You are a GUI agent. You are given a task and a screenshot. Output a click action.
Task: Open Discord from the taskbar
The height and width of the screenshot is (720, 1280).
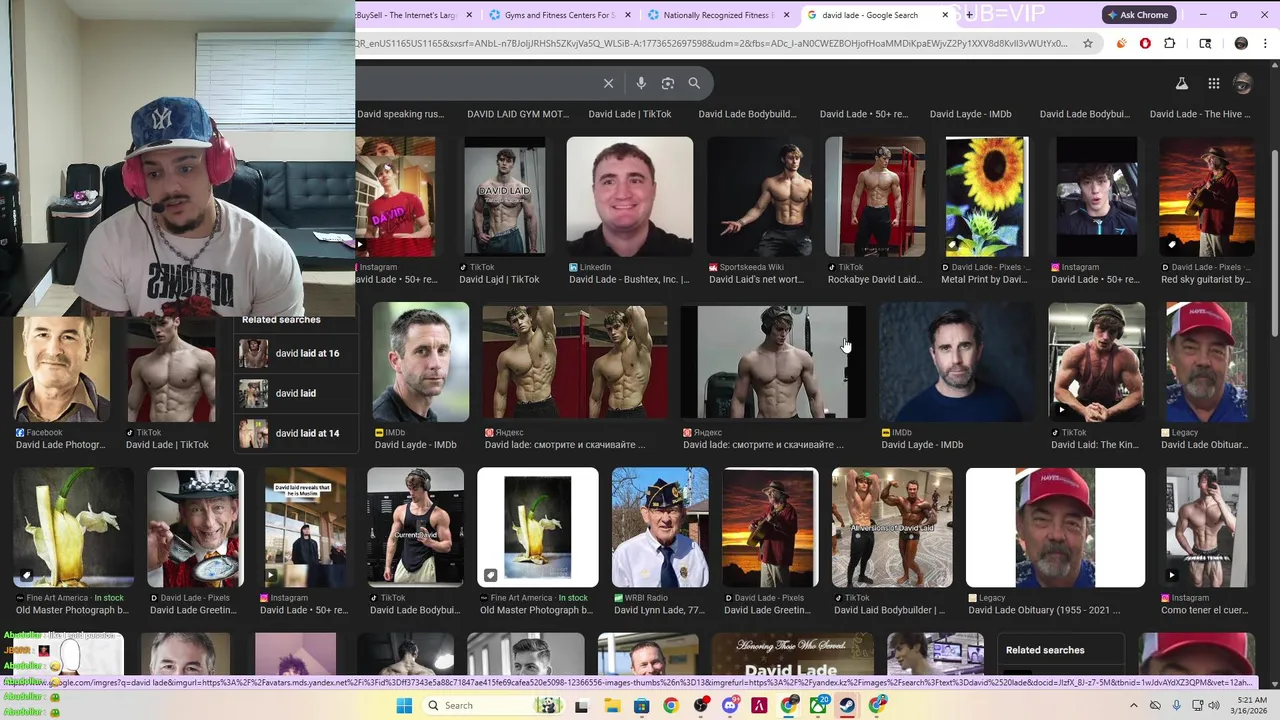click(x=730, y=706)
